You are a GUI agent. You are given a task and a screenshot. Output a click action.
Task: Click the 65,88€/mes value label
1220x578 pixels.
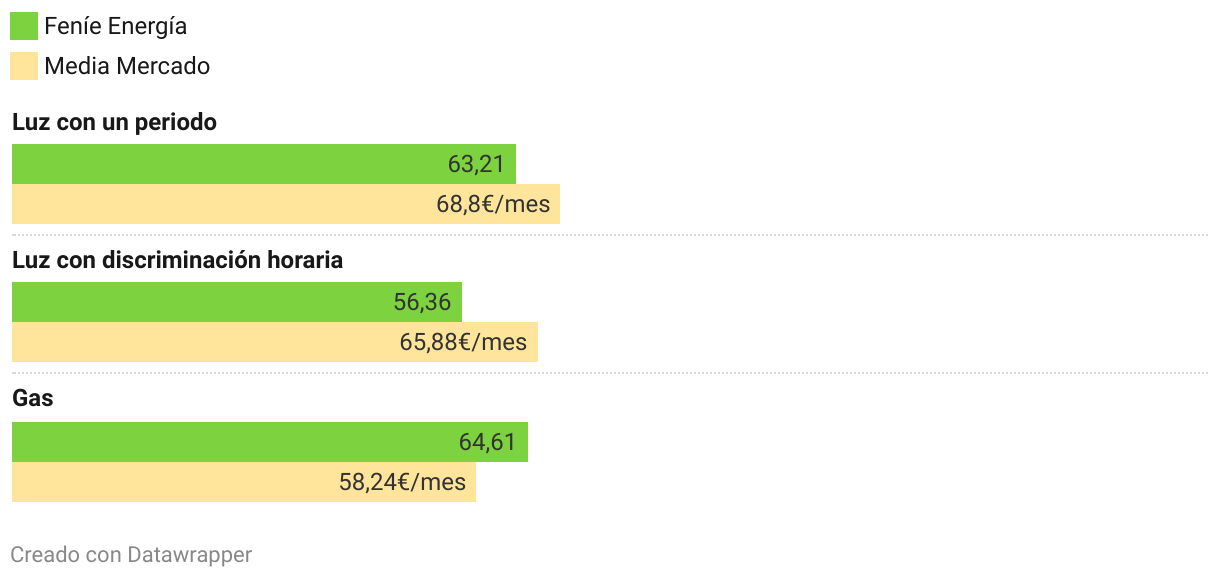coord(463,342)
